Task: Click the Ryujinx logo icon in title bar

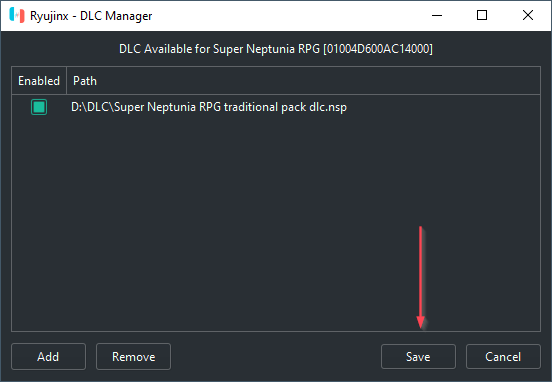Action: tap(17, 15)
